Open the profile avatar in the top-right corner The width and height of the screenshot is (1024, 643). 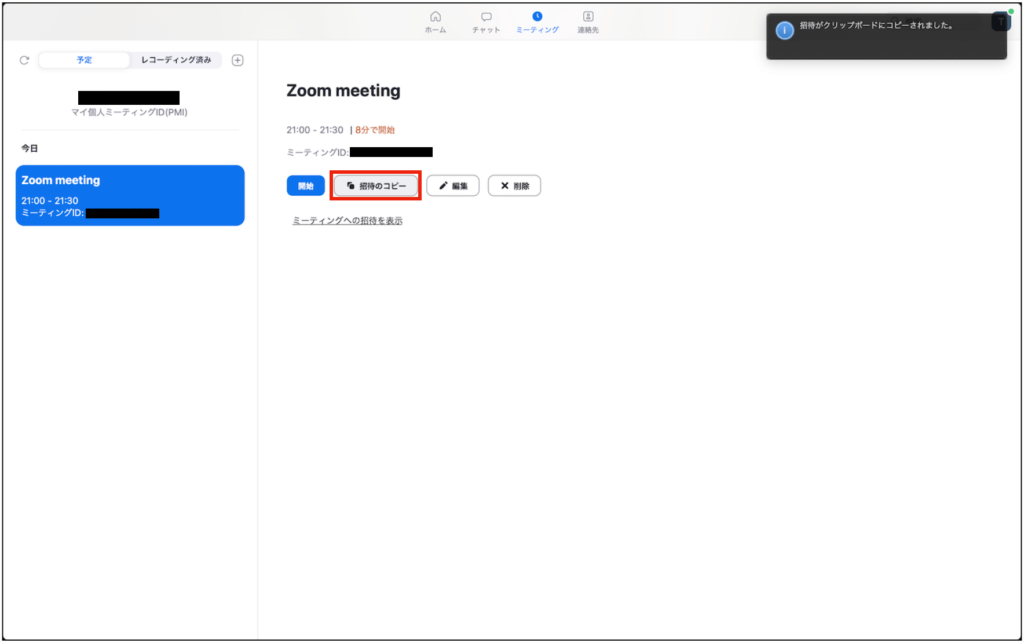(1001, 22)
